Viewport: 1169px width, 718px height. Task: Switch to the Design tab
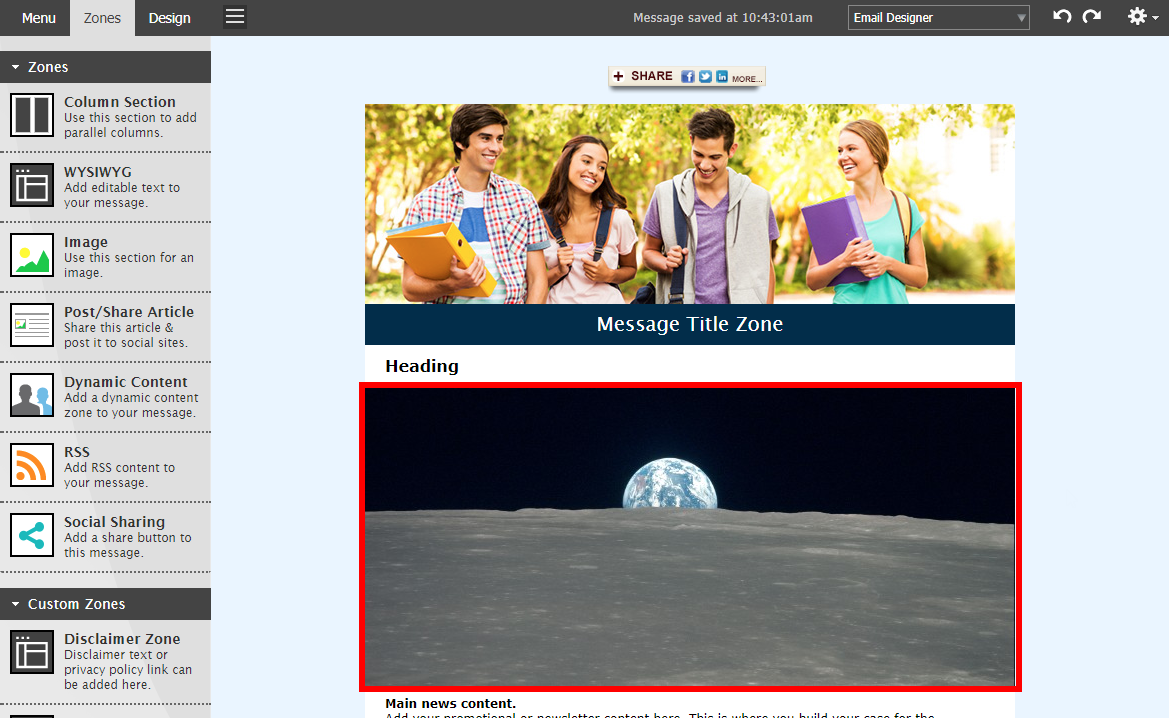(169, 18)
